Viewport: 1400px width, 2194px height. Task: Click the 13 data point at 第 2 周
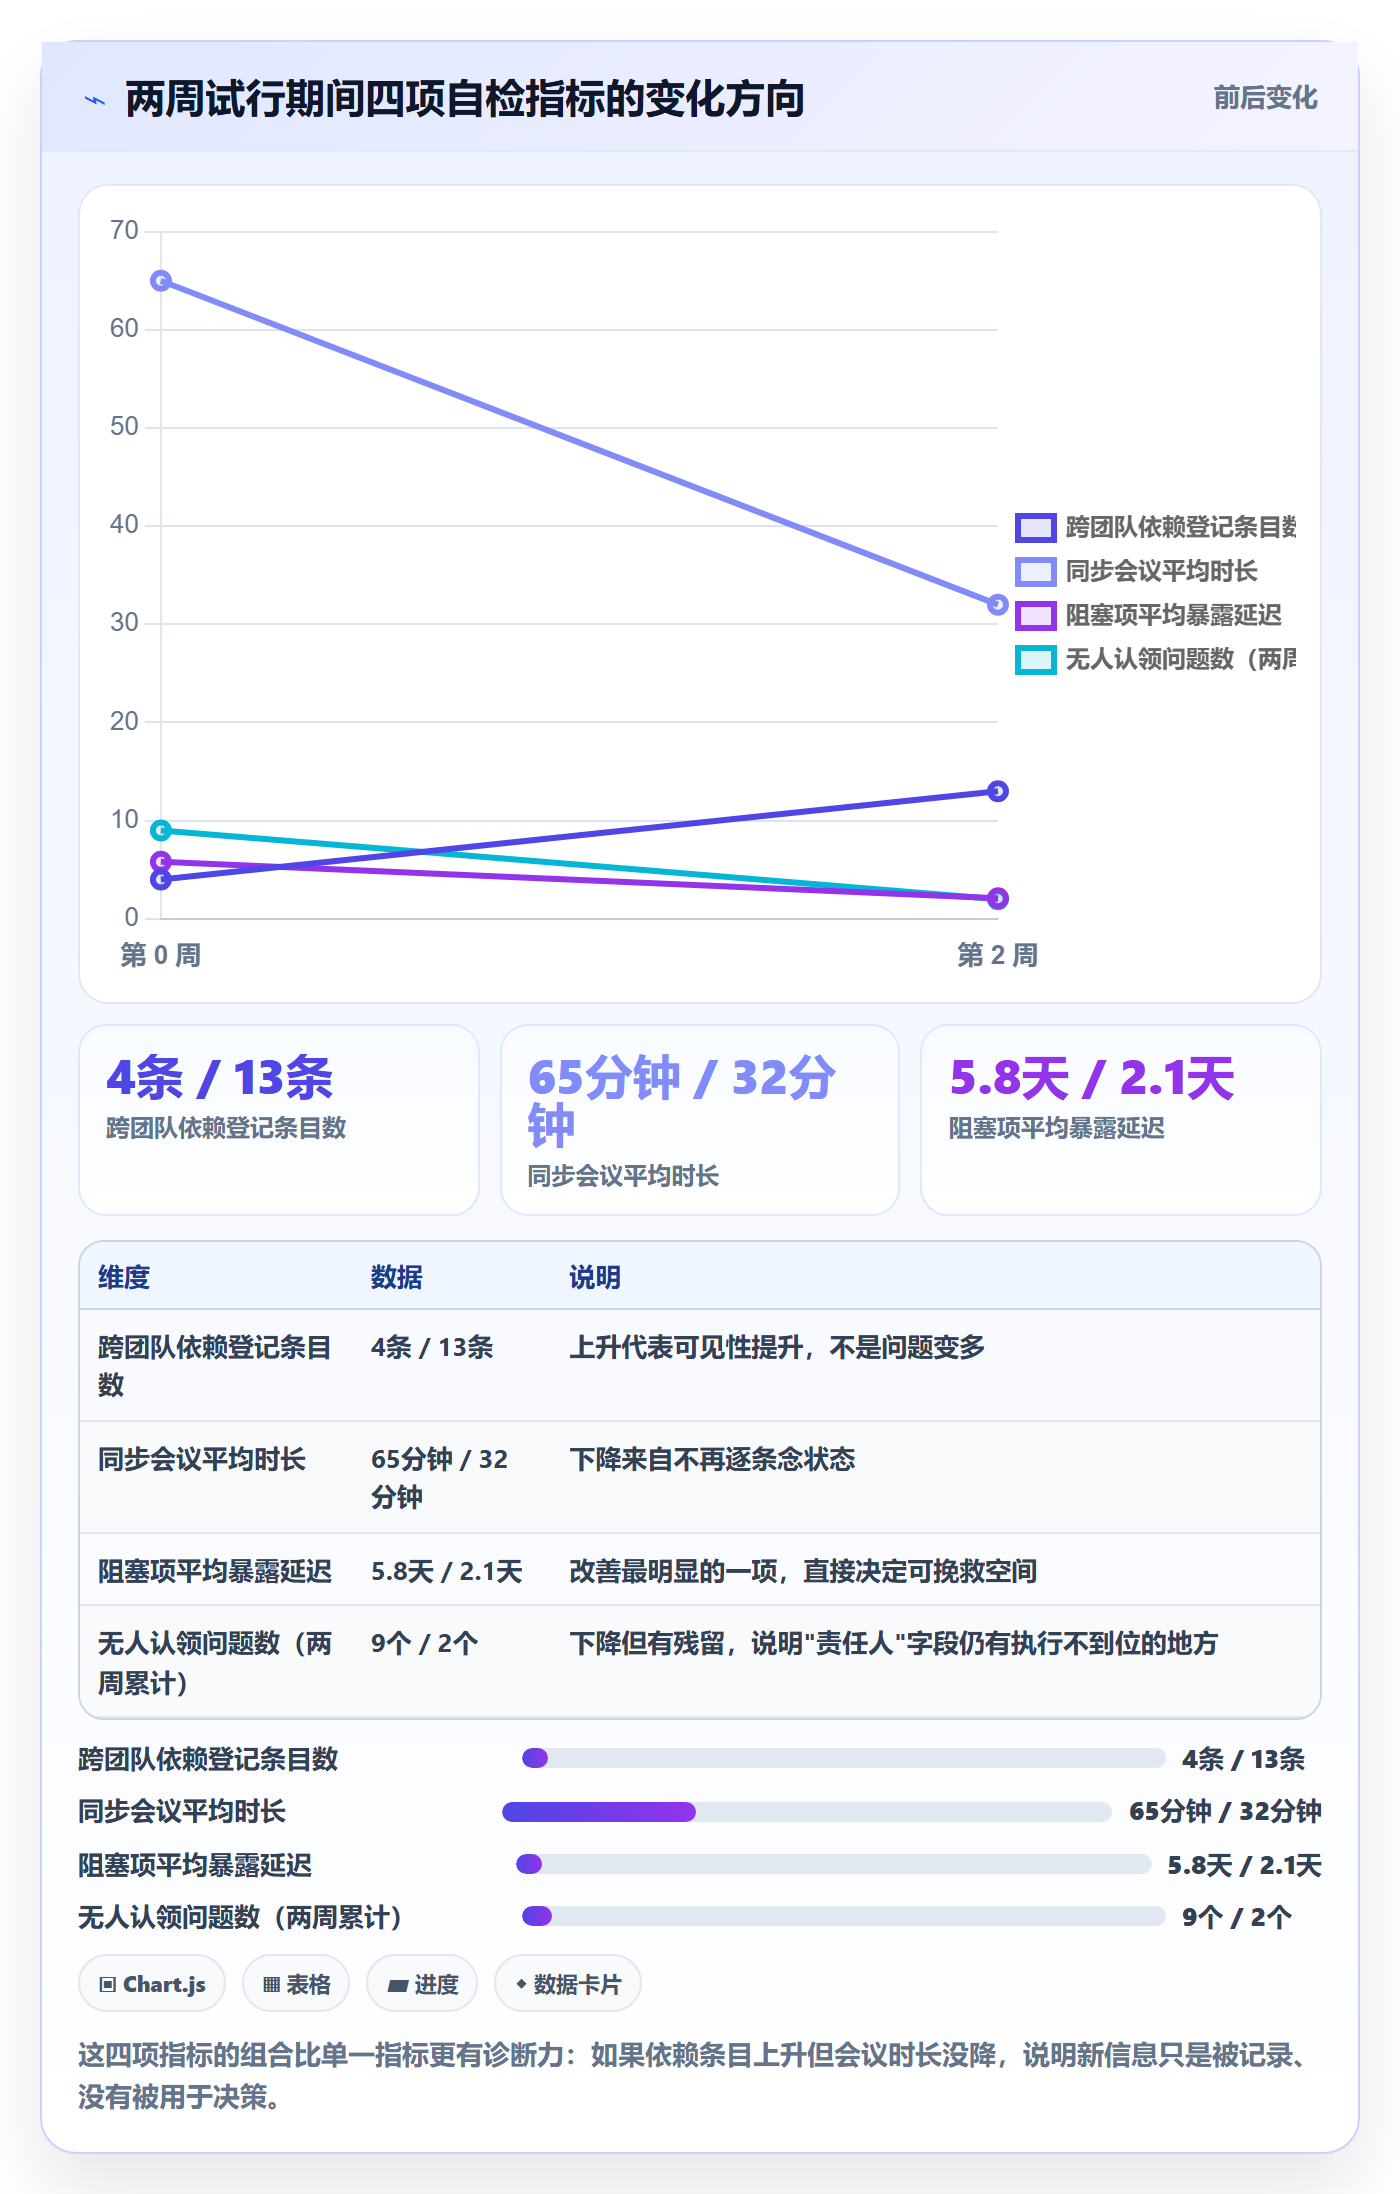tap(997, 791)
